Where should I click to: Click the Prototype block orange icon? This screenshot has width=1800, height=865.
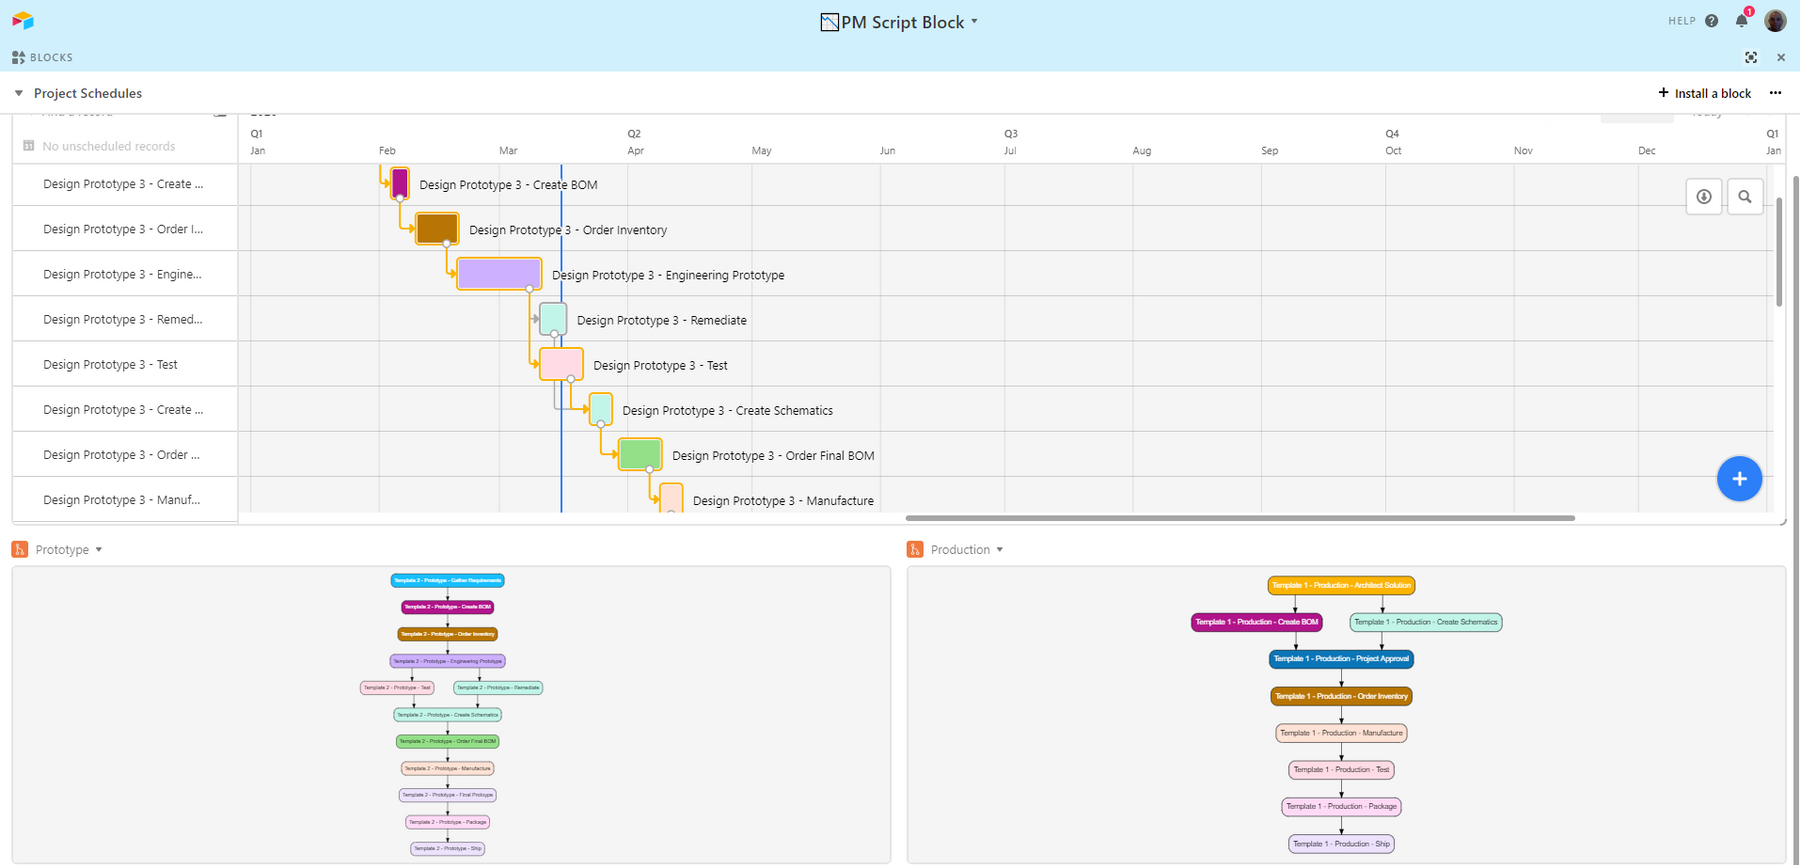click(x=20, y=550)
